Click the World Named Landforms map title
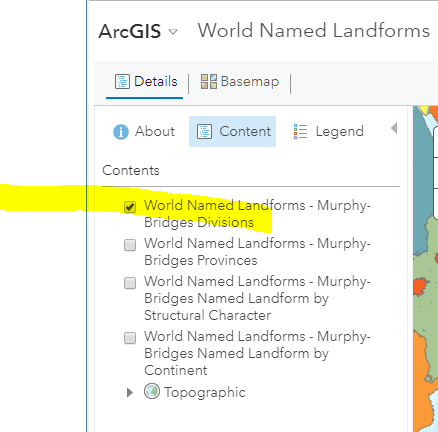Viewport: 438px width, 432px height. coord(314,30)
